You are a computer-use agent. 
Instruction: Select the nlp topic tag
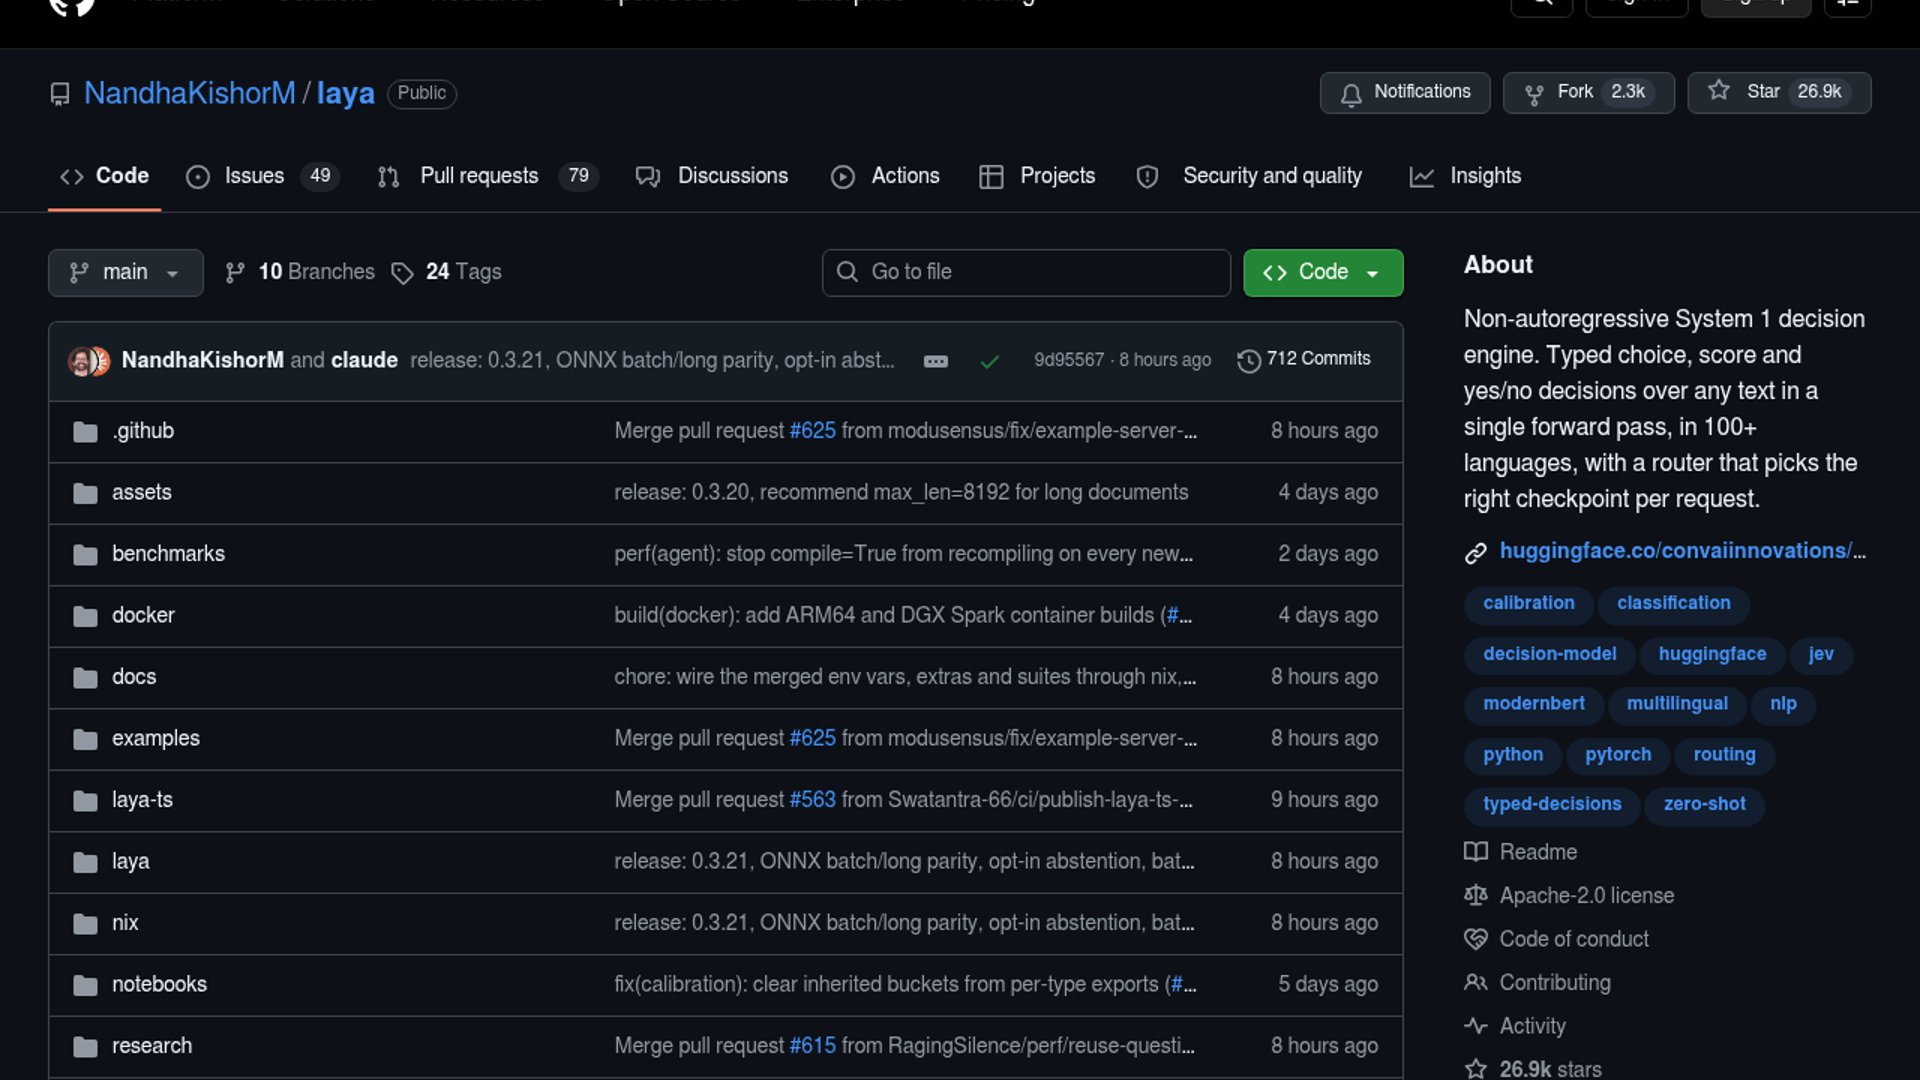[x=1783, y=705]
